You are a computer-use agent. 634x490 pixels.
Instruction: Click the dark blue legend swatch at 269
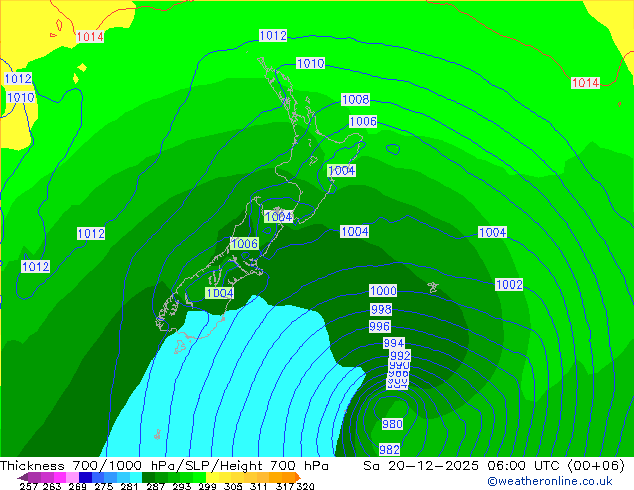85,477
